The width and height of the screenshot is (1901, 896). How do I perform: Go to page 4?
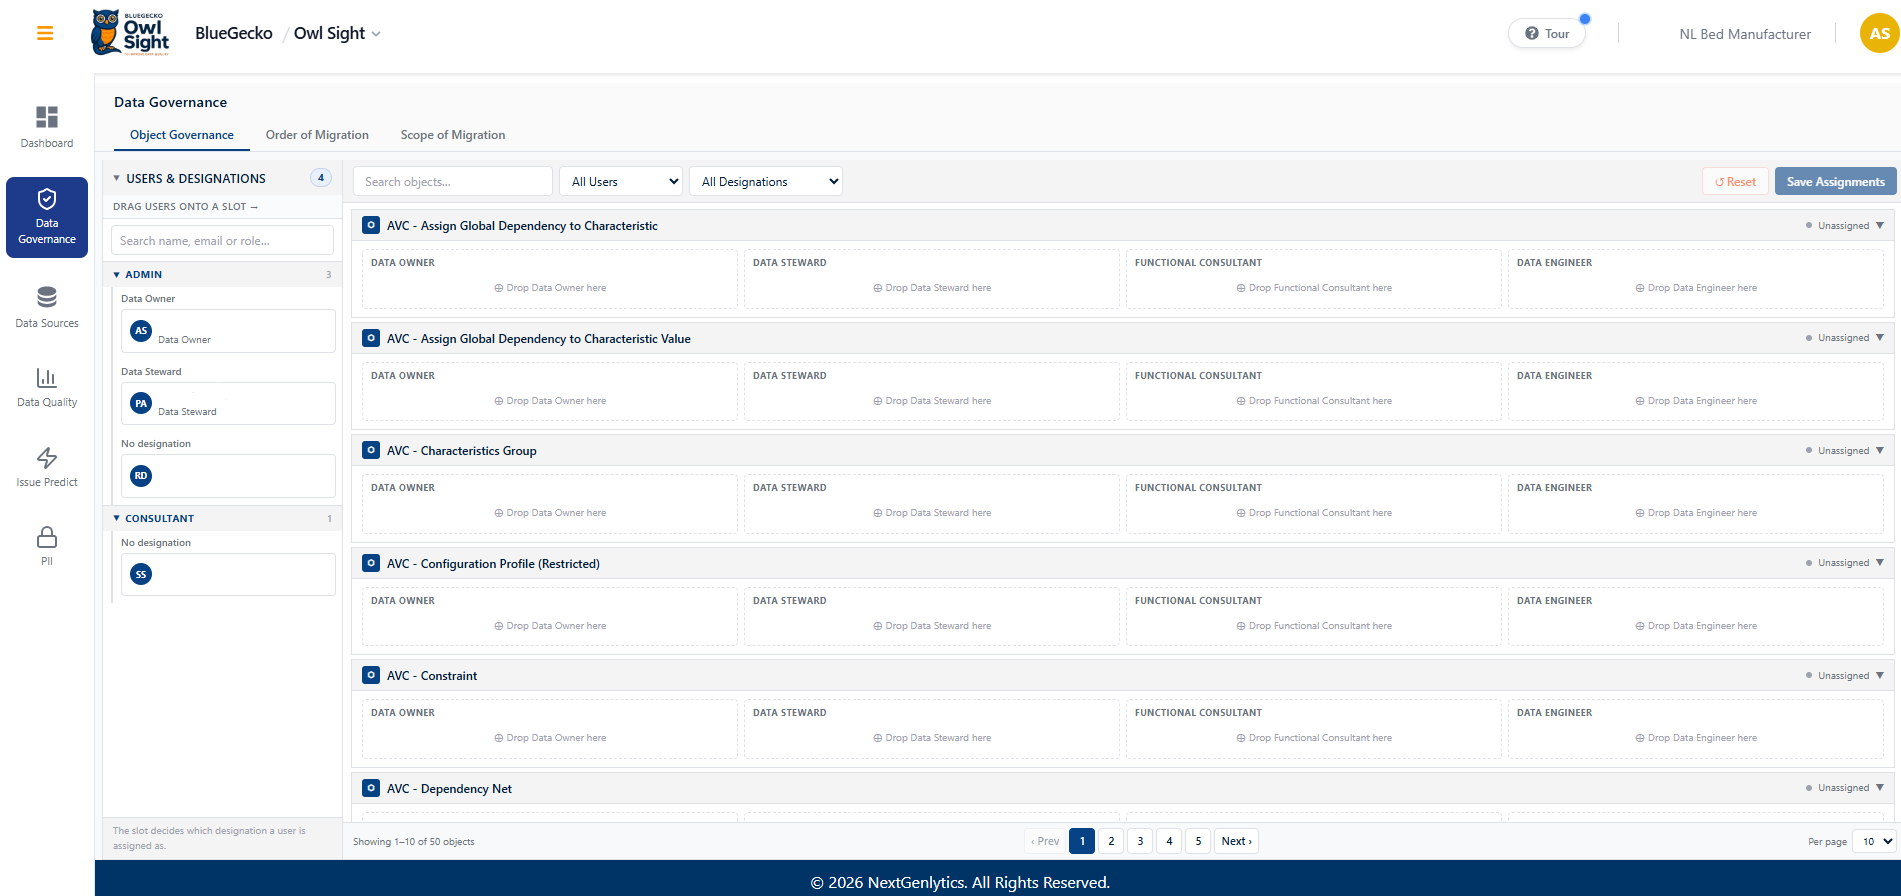pyautogui.click(x=1169, y=841)
